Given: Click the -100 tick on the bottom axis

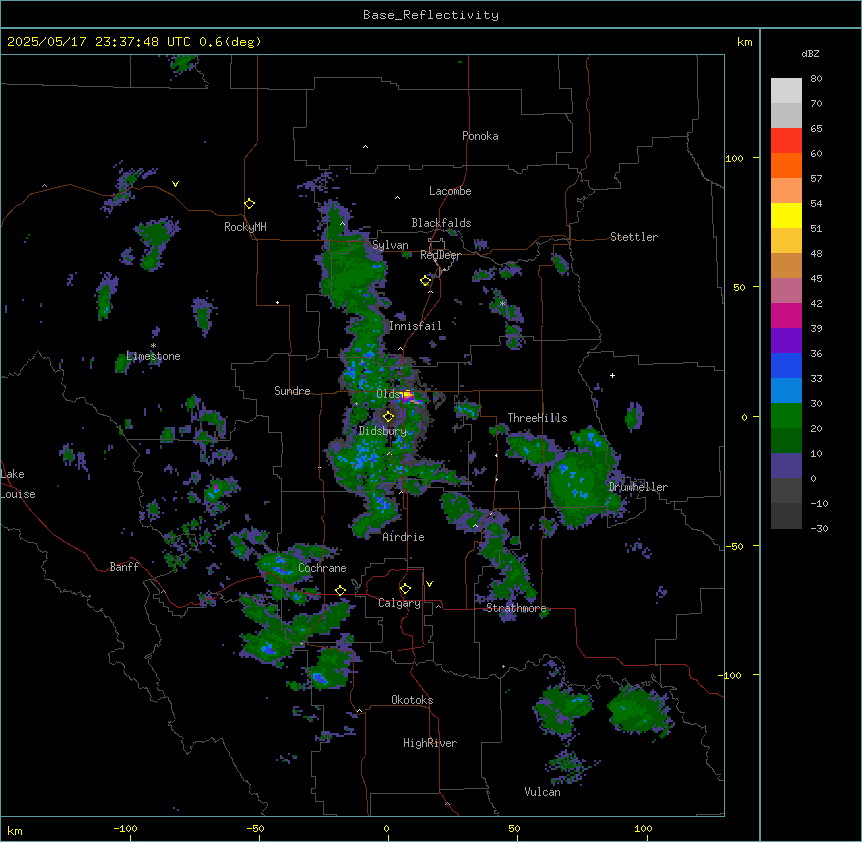Looking at the screenshot, I should point(125,828).
